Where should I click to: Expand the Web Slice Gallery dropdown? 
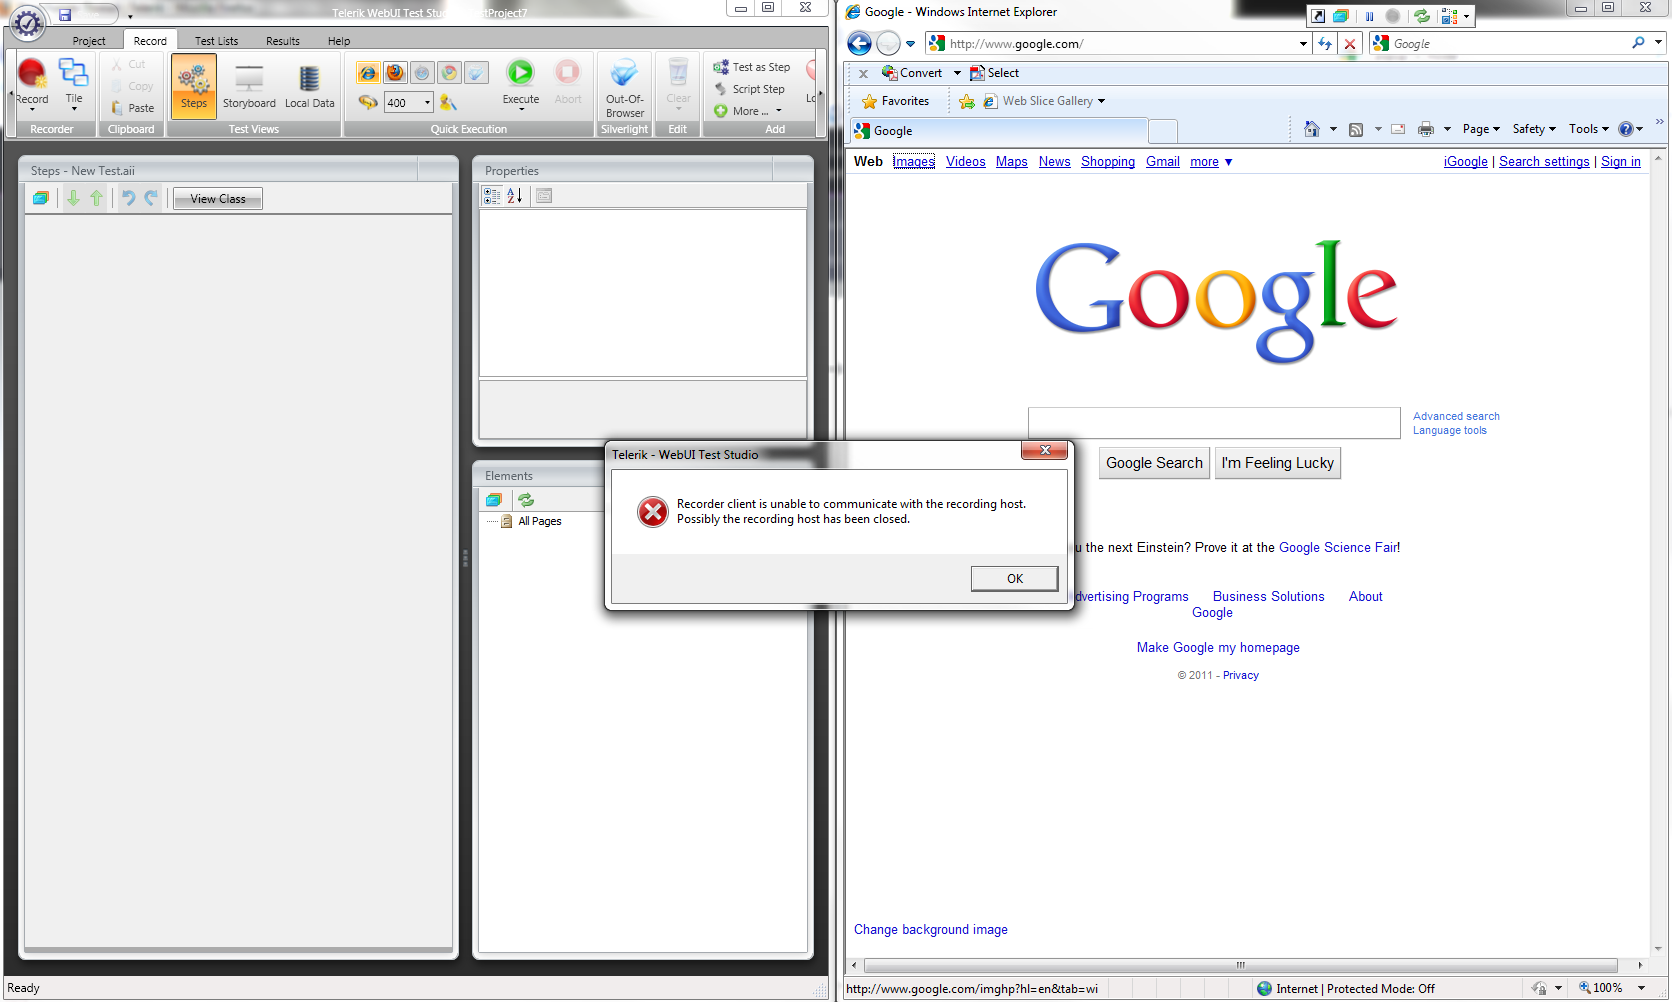pyautogui.click(x=1102, y=101)
